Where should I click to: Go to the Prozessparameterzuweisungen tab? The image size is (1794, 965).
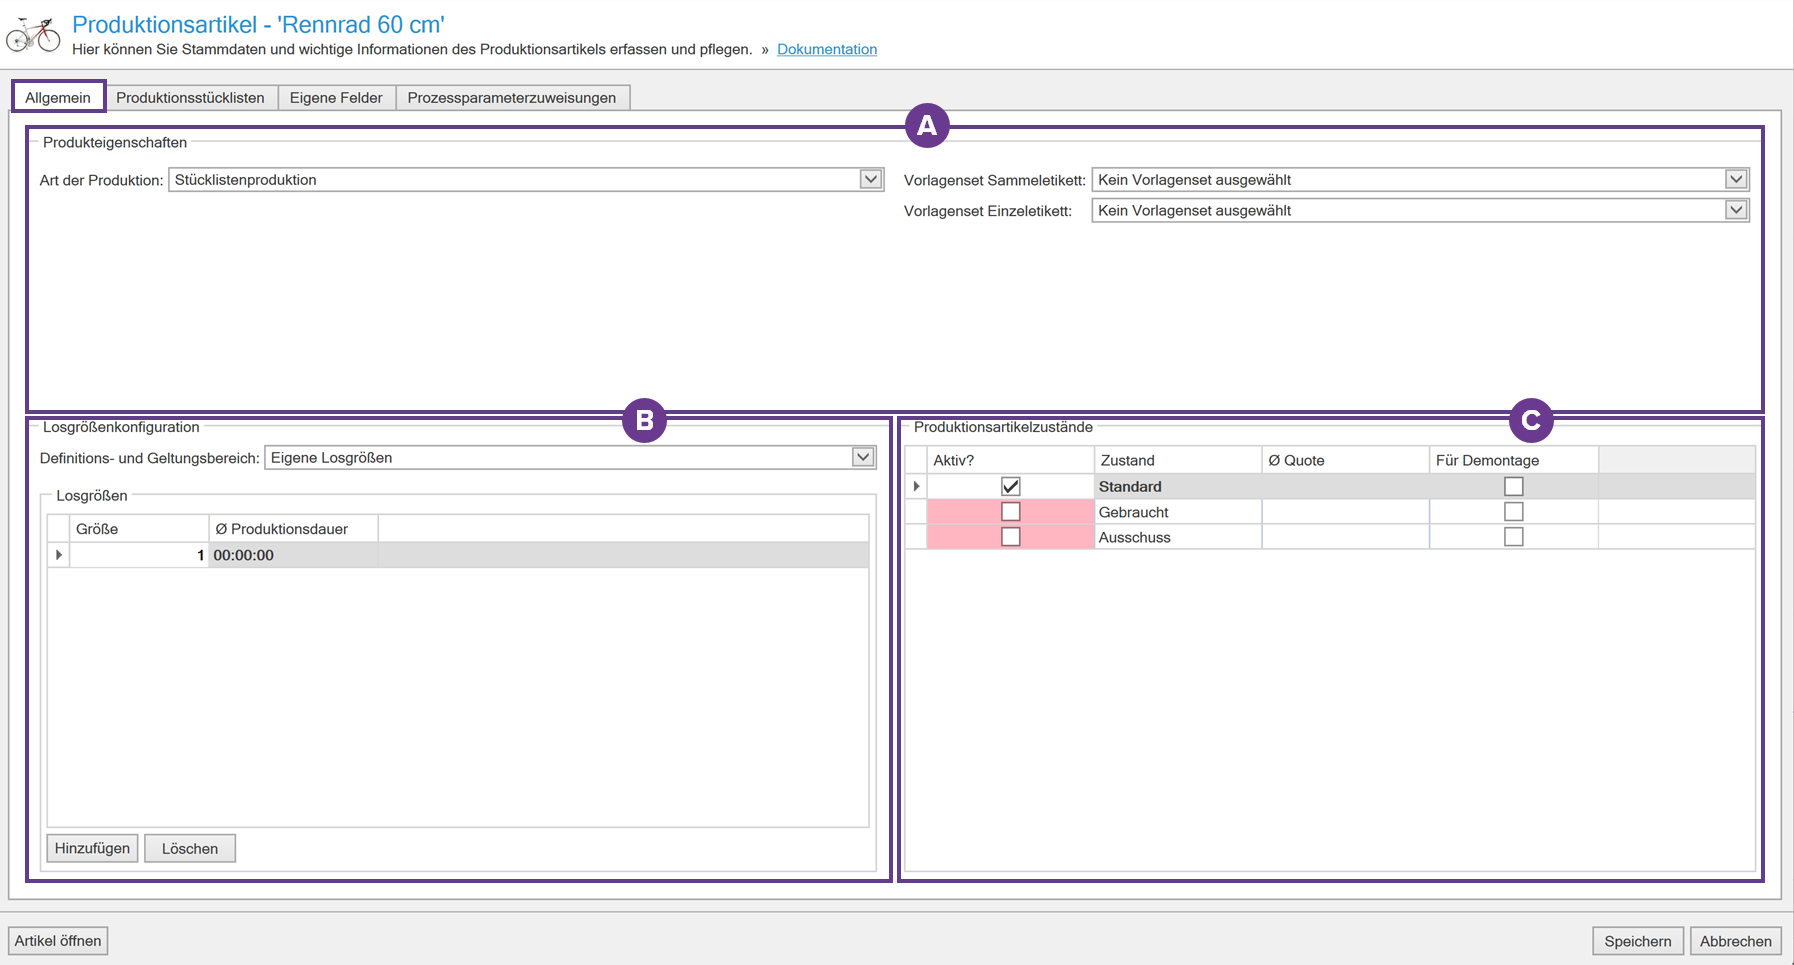(511, 98)
